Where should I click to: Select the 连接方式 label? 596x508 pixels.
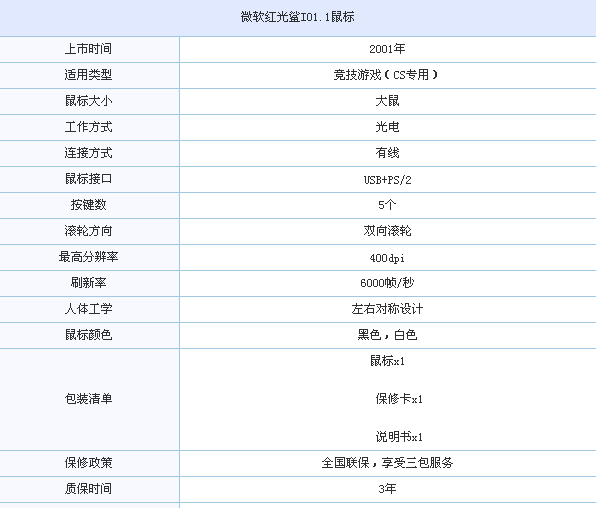click(89, 153)
